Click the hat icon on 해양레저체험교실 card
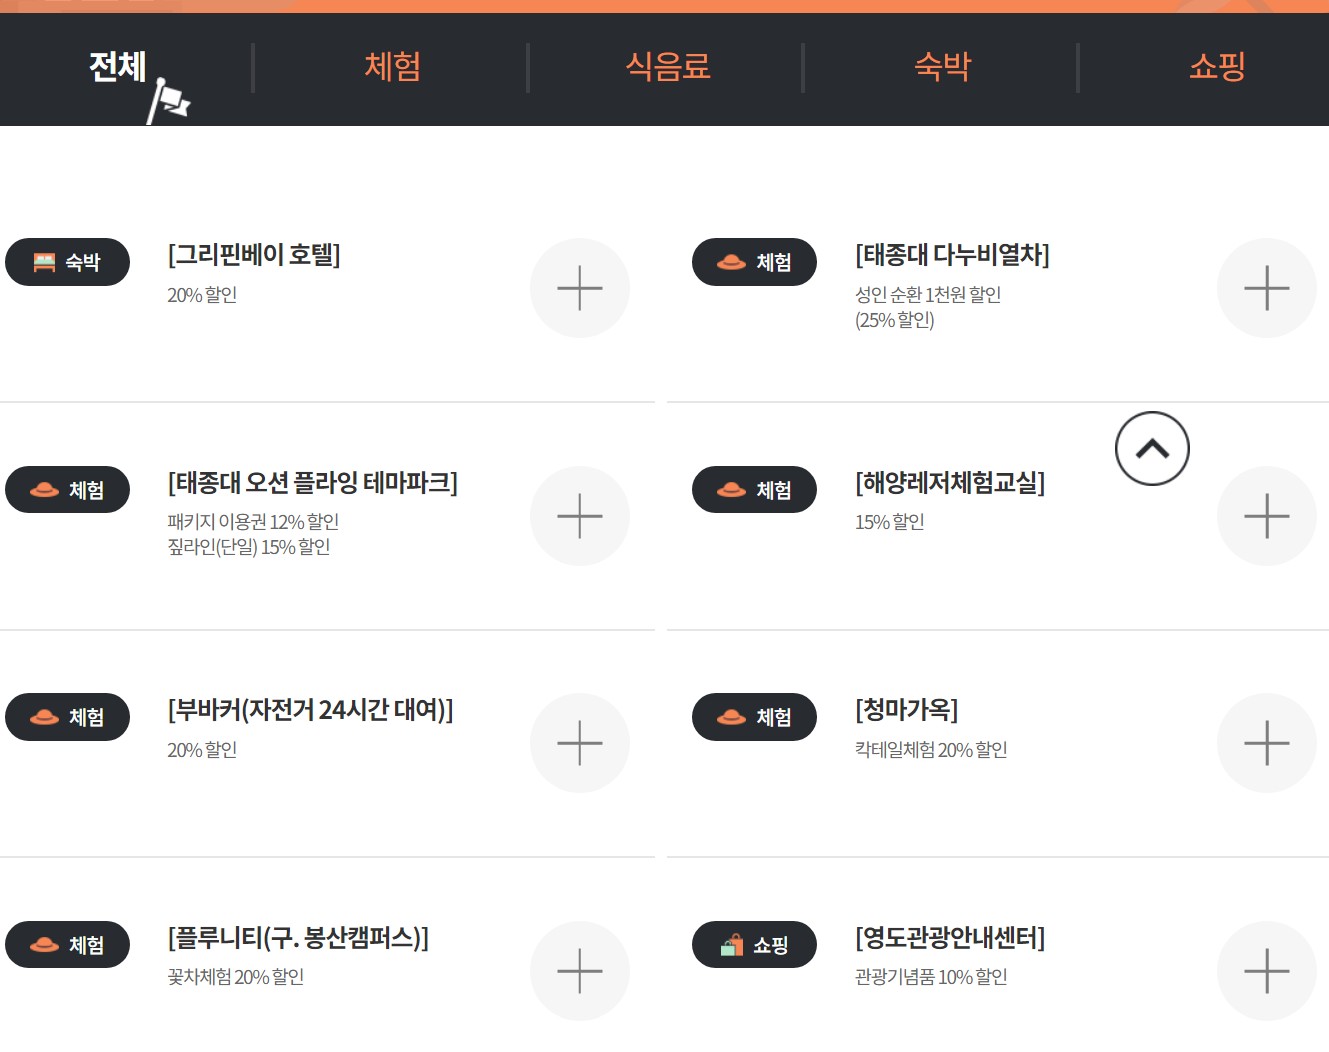 (731, 489)
